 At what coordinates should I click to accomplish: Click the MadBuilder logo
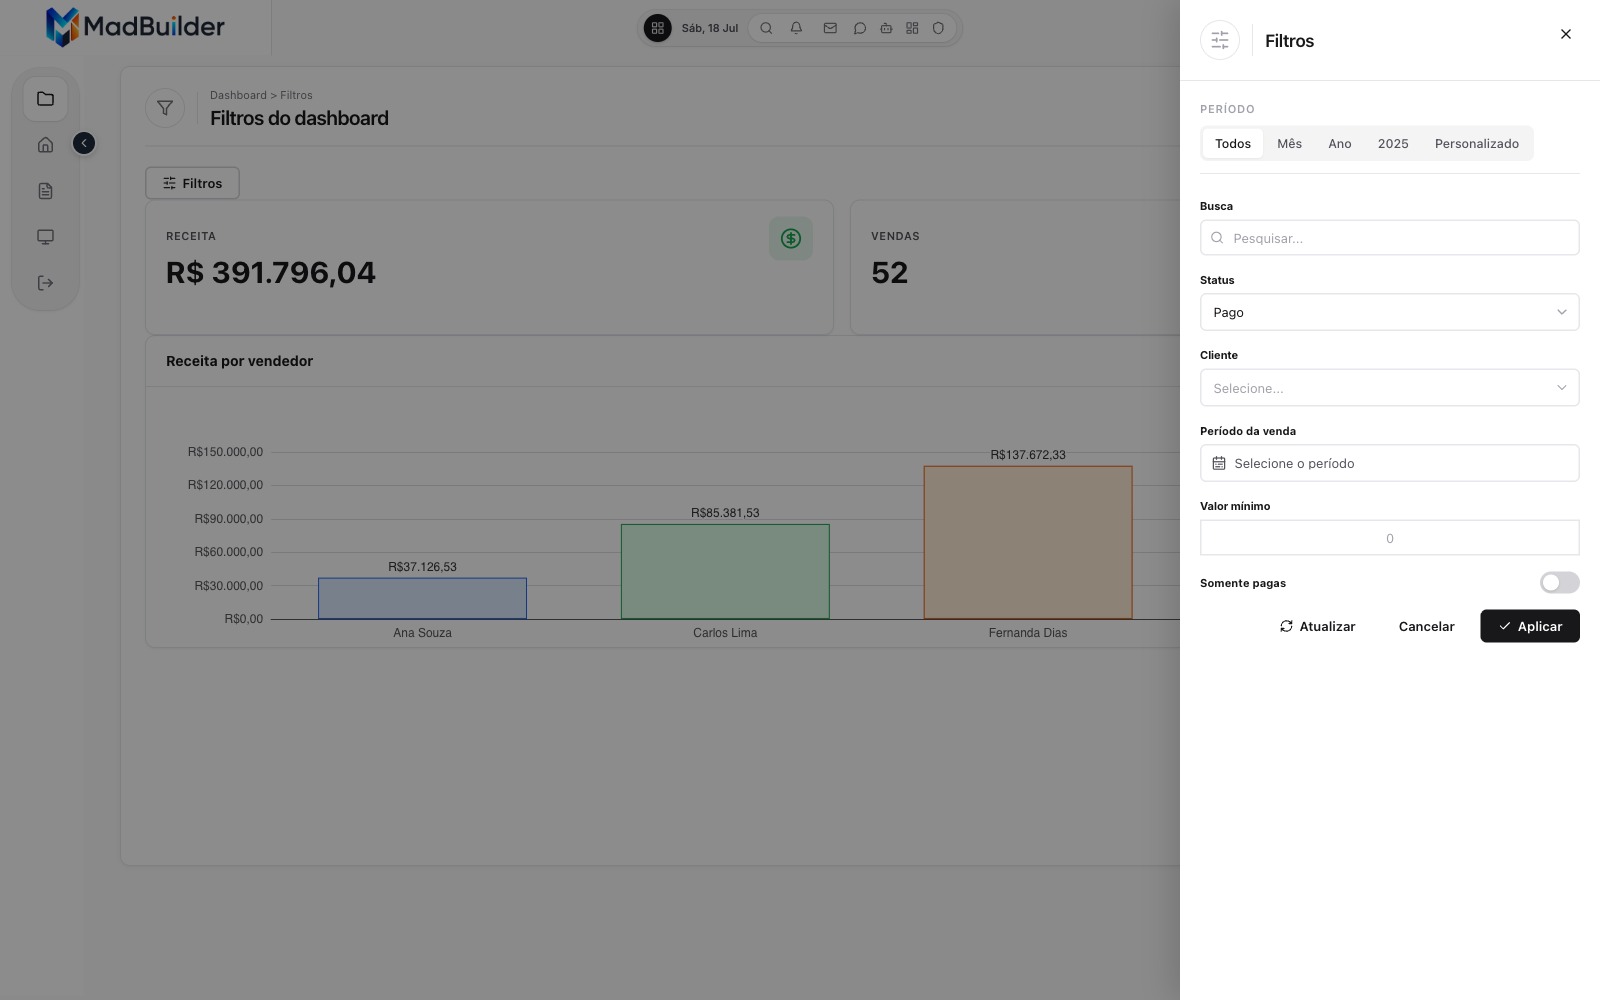coord(135,27)
